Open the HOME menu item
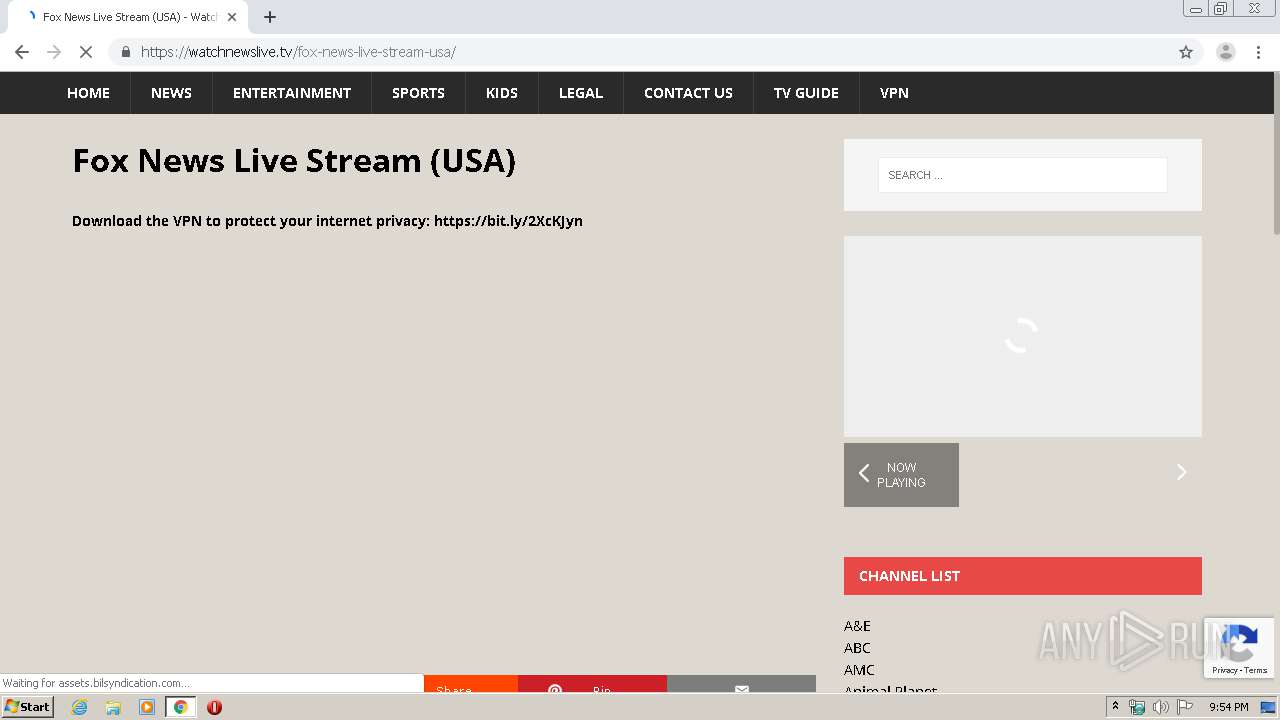The image size is (1280, 720). [88, 93]
